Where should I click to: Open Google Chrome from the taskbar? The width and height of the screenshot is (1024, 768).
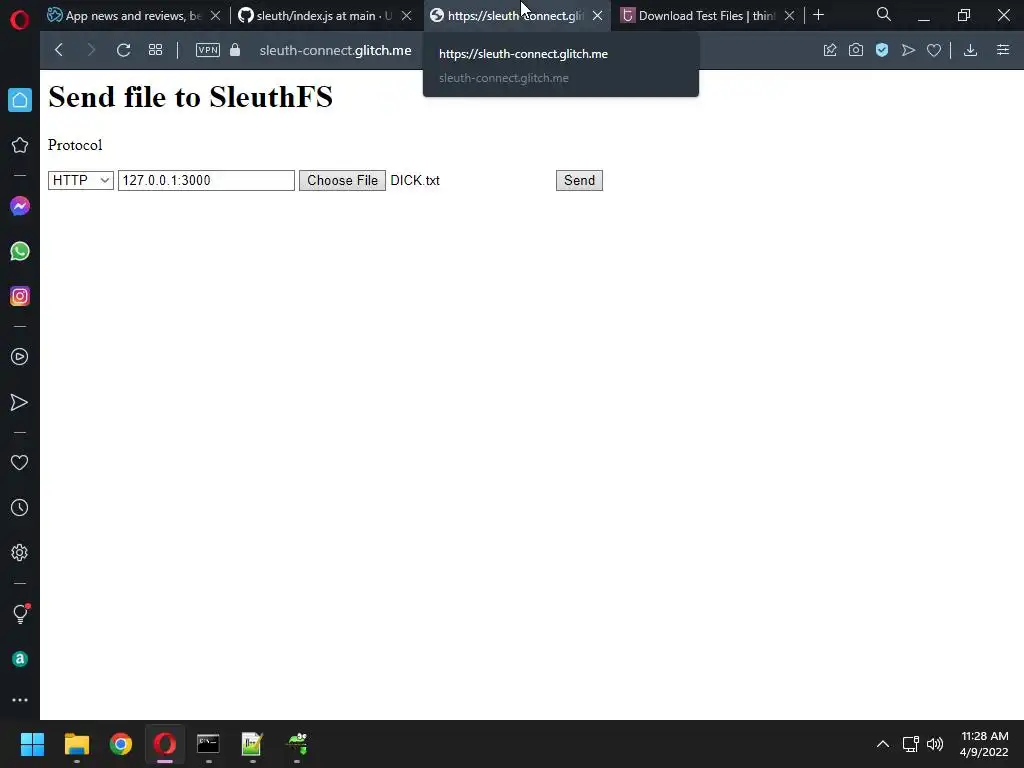click(x=121, y=744)
